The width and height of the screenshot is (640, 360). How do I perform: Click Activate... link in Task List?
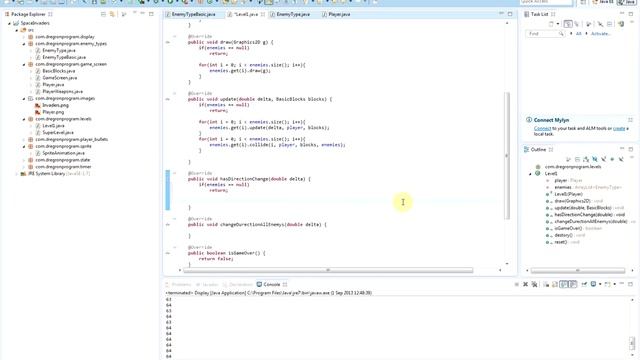(600, 34)
